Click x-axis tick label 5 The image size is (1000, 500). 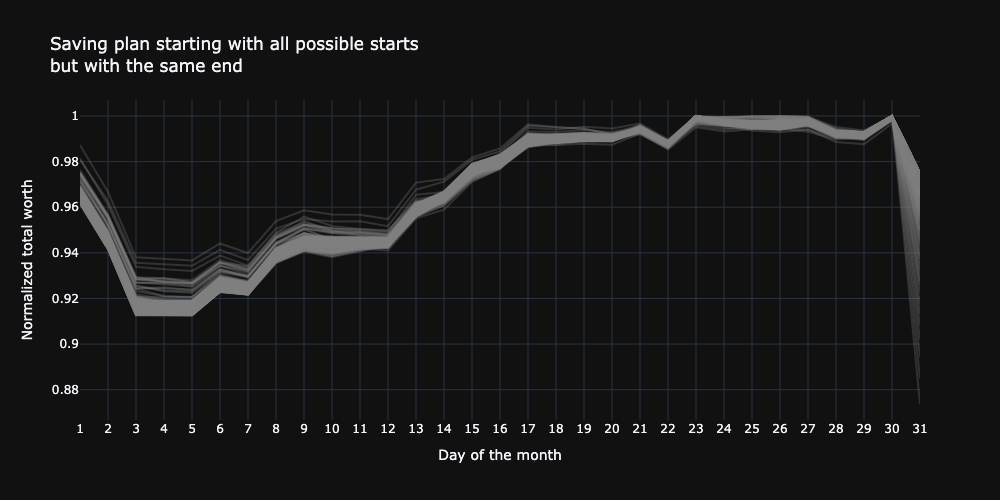click(192, 428)
